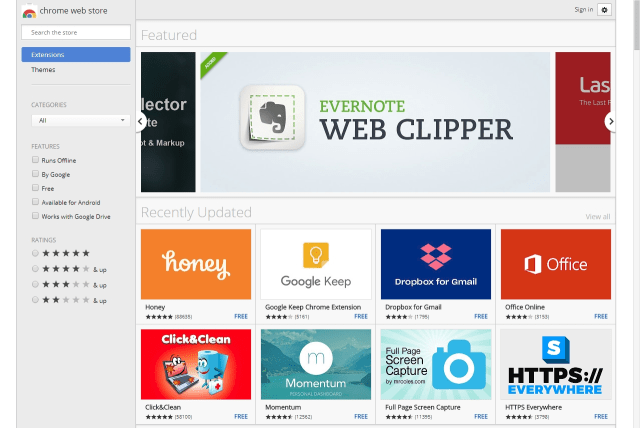Viewport: 640px width, 428px height.
Task: Select the Extensions section
Action: tap(76, 55)
